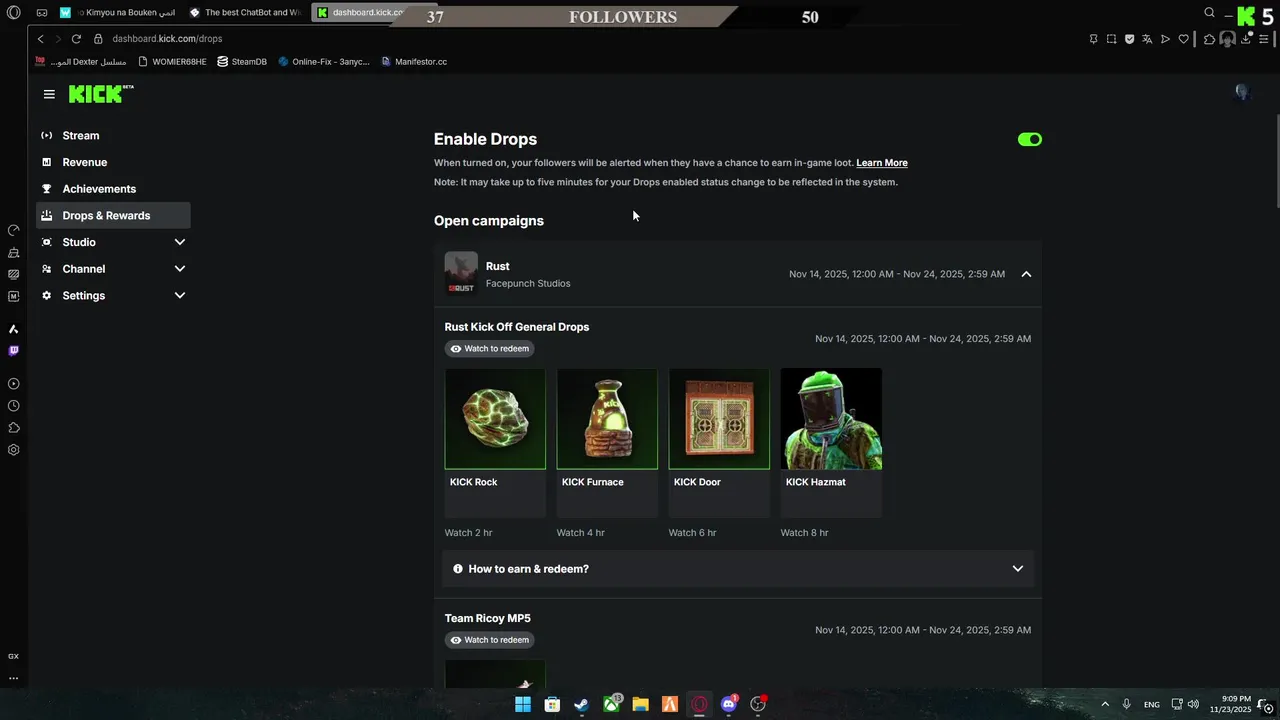Click the translate page icon

pos(1147,39)
